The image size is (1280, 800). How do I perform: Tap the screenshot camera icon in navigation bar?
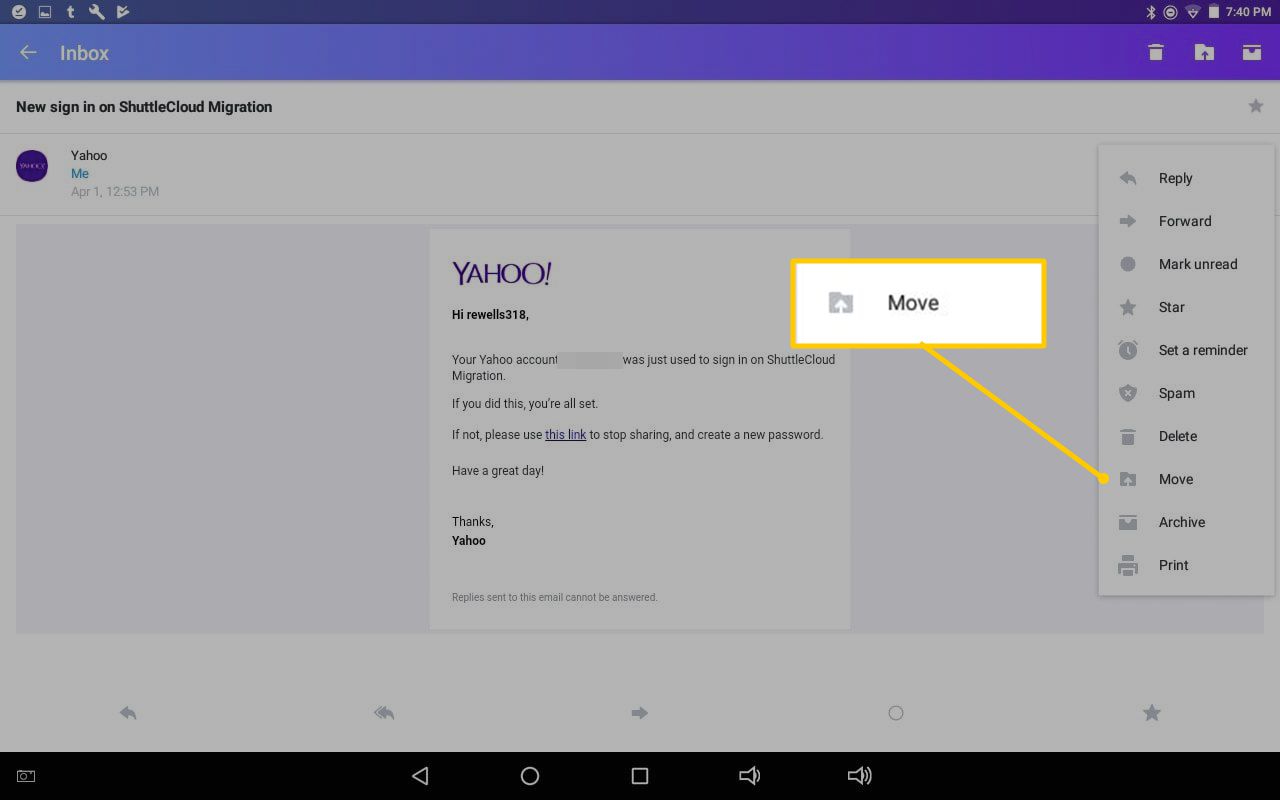tap(26, 776)
